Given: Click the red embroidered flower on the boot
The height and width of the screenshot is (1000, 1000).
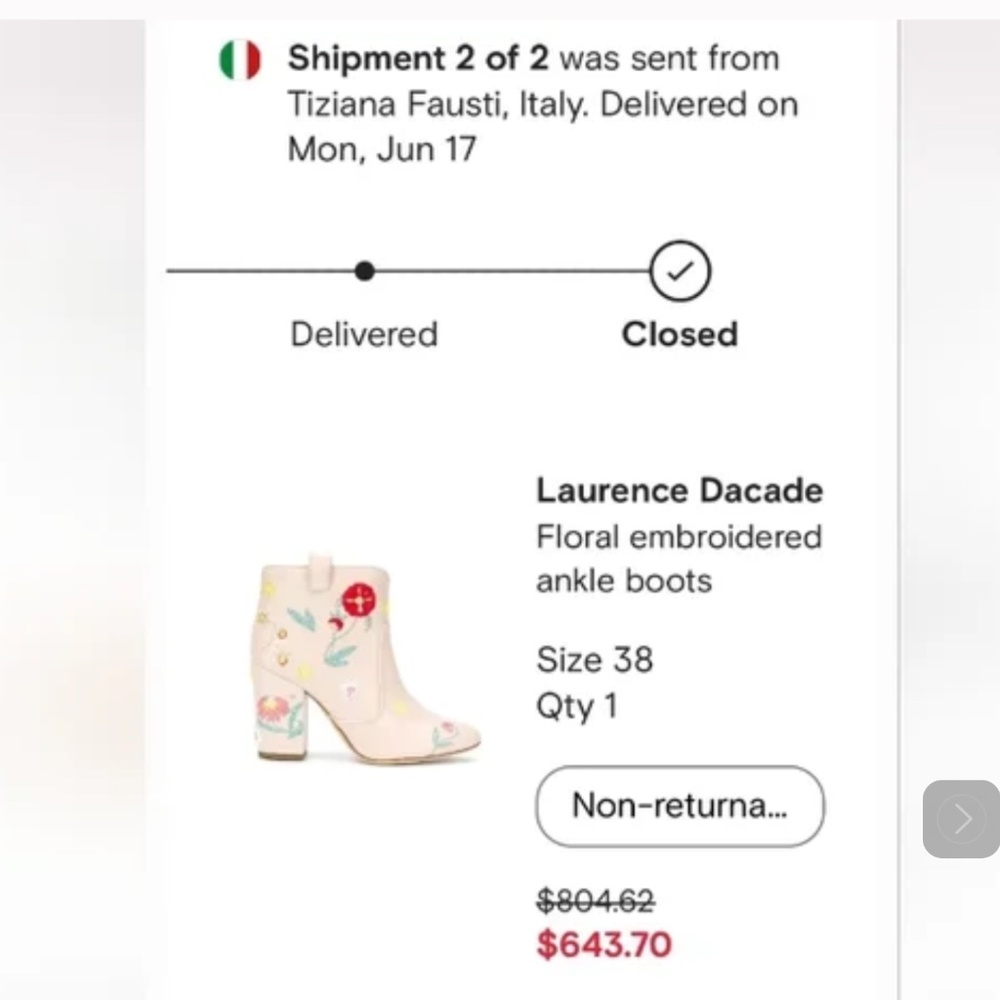Looking at the screenshot, I should (358, 600).
